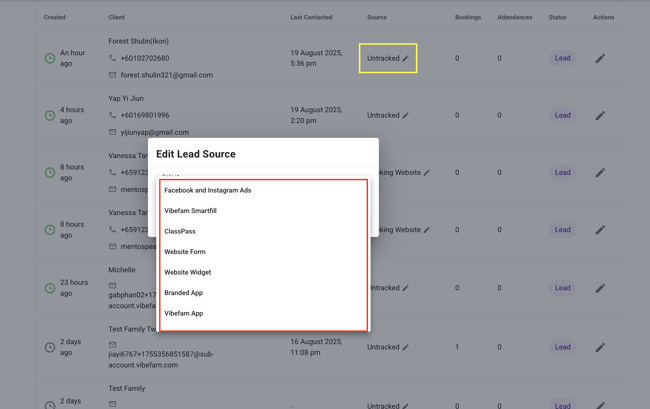Select Website Form option
The image size is (650, 409).
pyautogui.click(x=263, y=252)
